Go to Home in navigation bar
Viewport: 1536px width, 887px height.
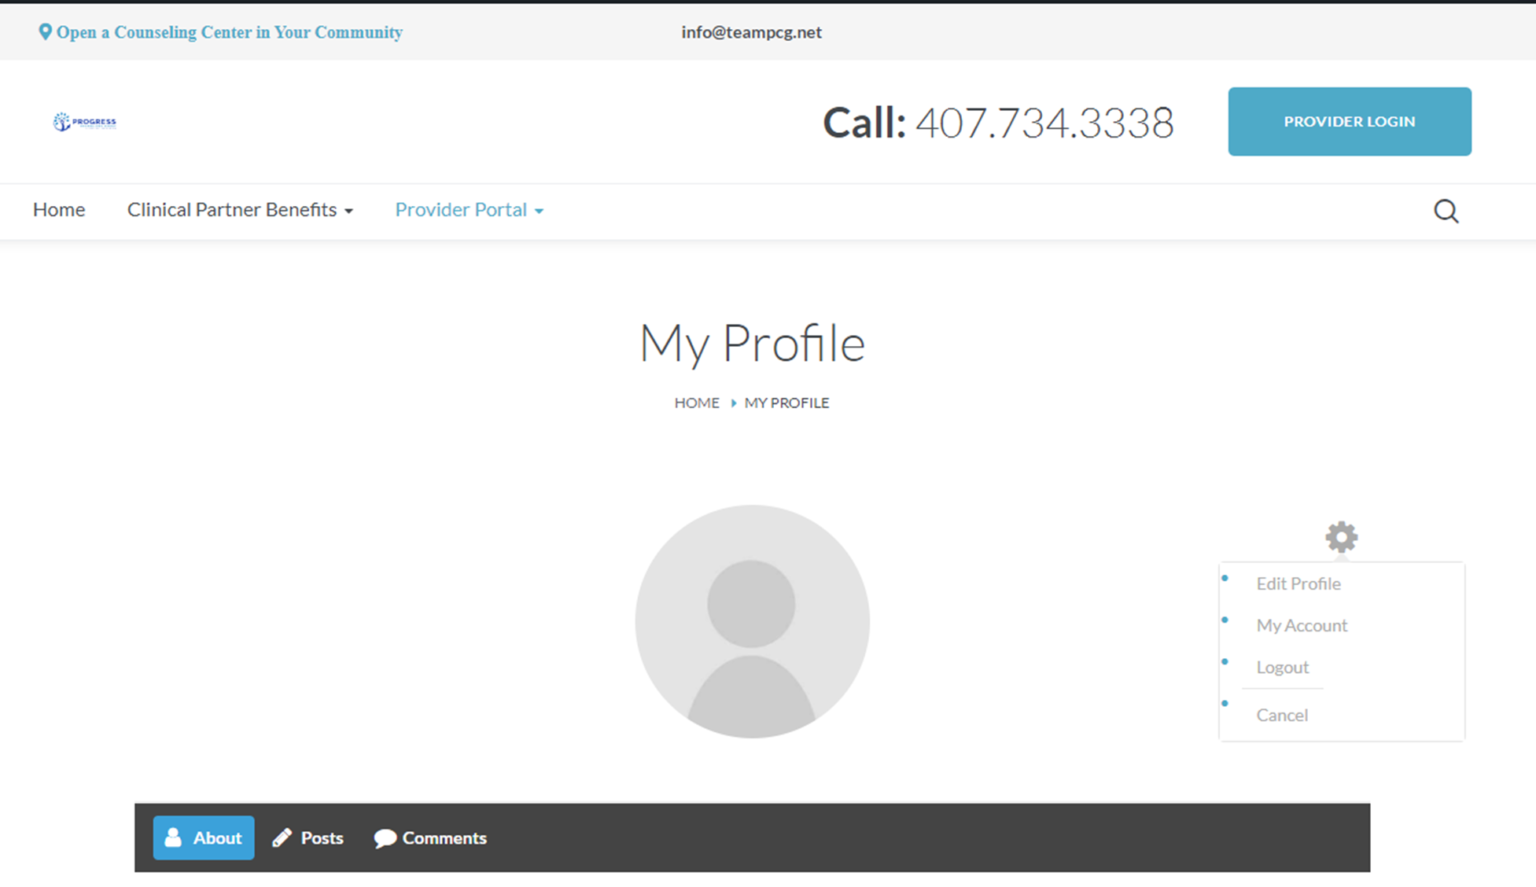pyautogui.click(x=59, y=210)
